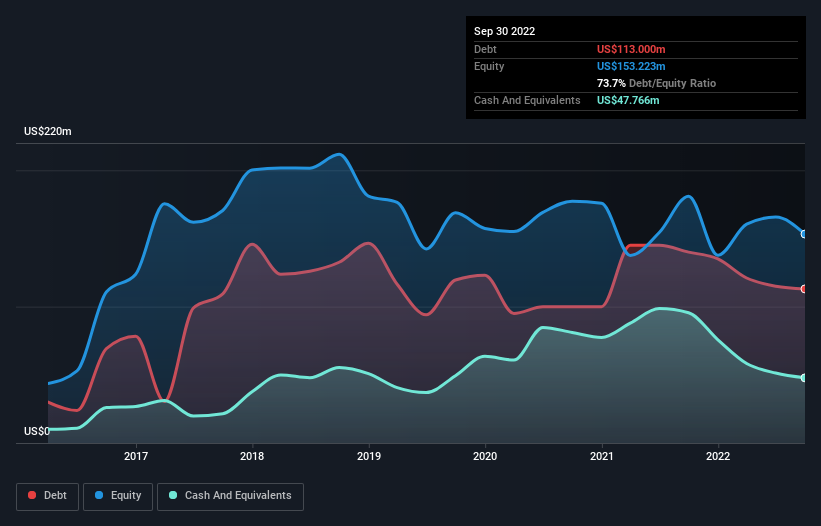Image resolution: width=821 pixels, height=526 pixels.
Task: Click the Debt endpoint marker on chart
Action: [804, 289]
